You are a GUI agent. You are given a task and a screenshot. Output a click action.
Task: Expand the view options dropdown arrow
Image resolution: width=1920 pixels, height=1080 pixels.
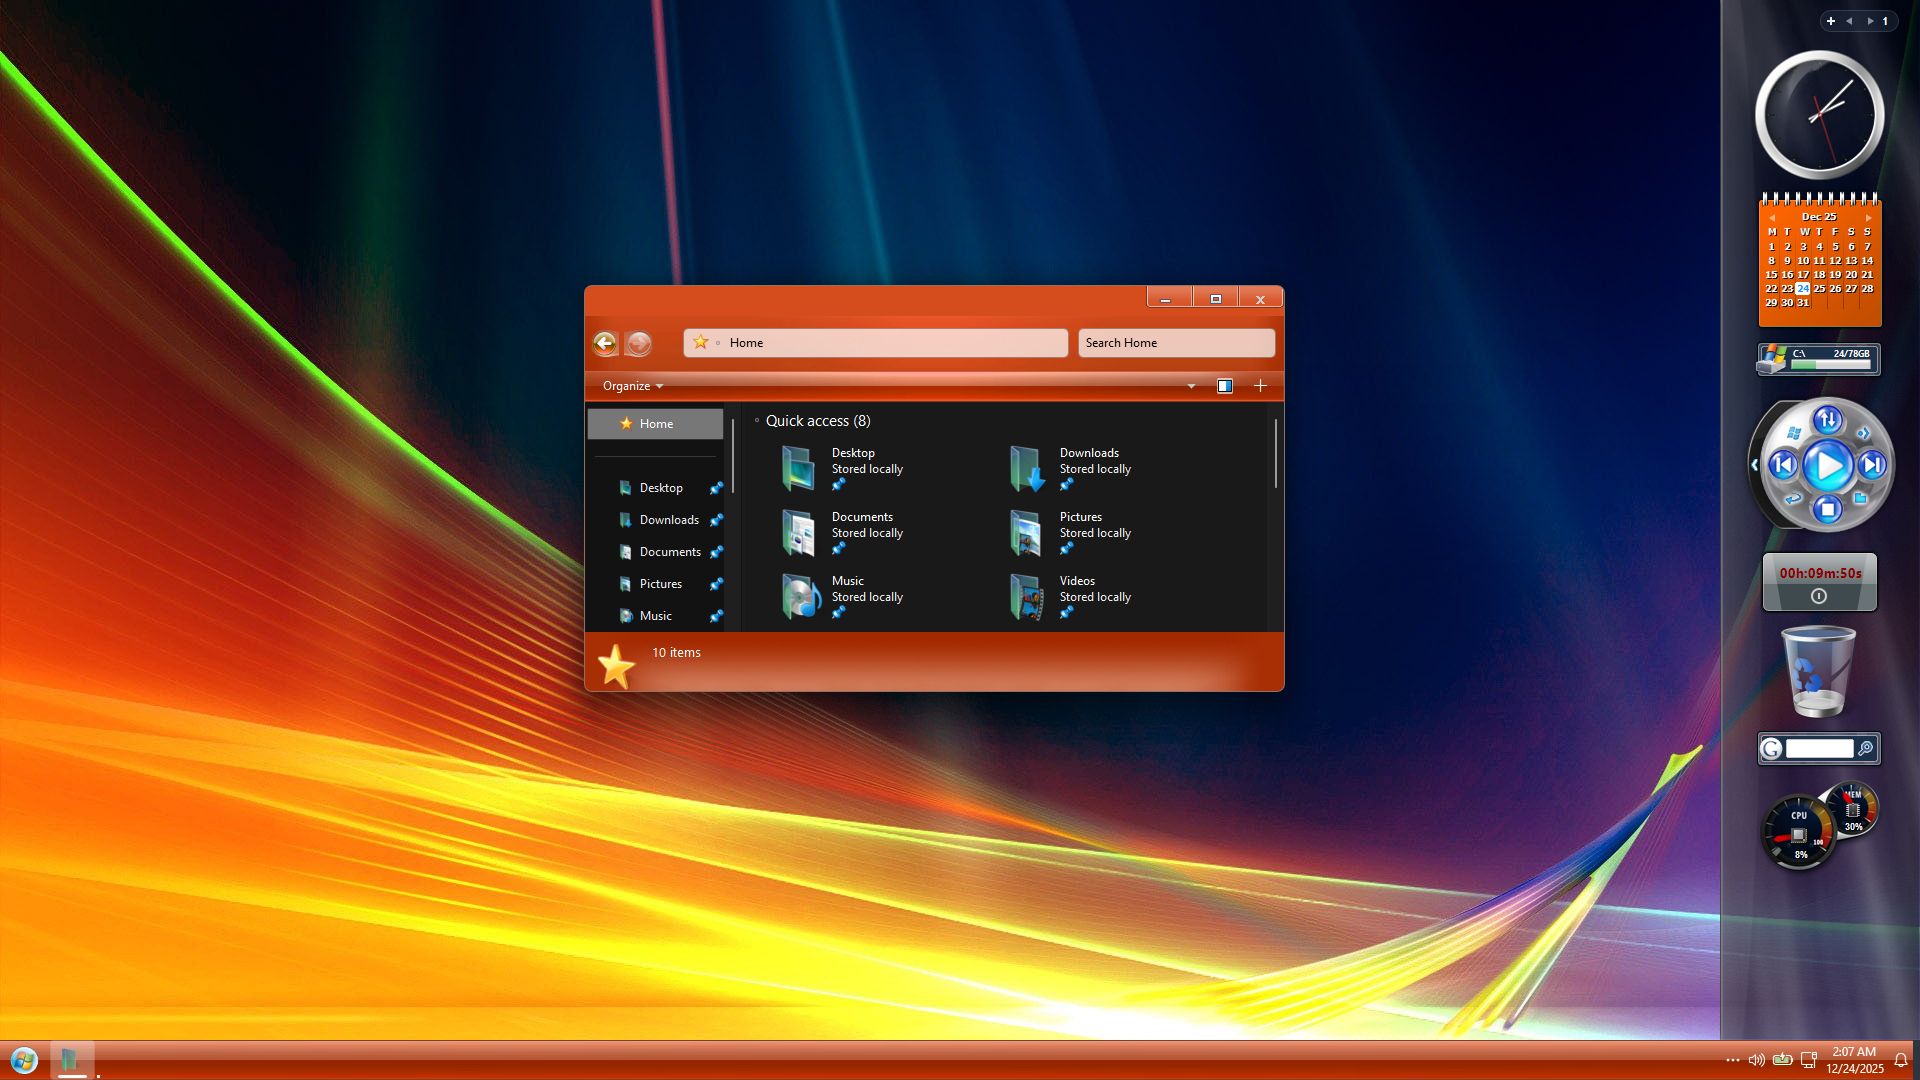point(1191,386)
